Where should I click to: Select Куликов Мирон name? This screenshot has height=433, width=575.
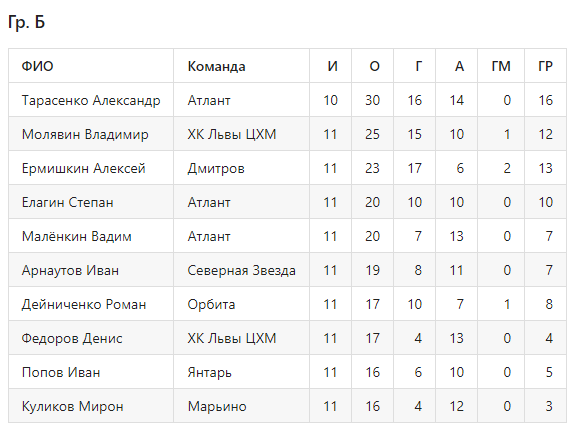(73, 407)
